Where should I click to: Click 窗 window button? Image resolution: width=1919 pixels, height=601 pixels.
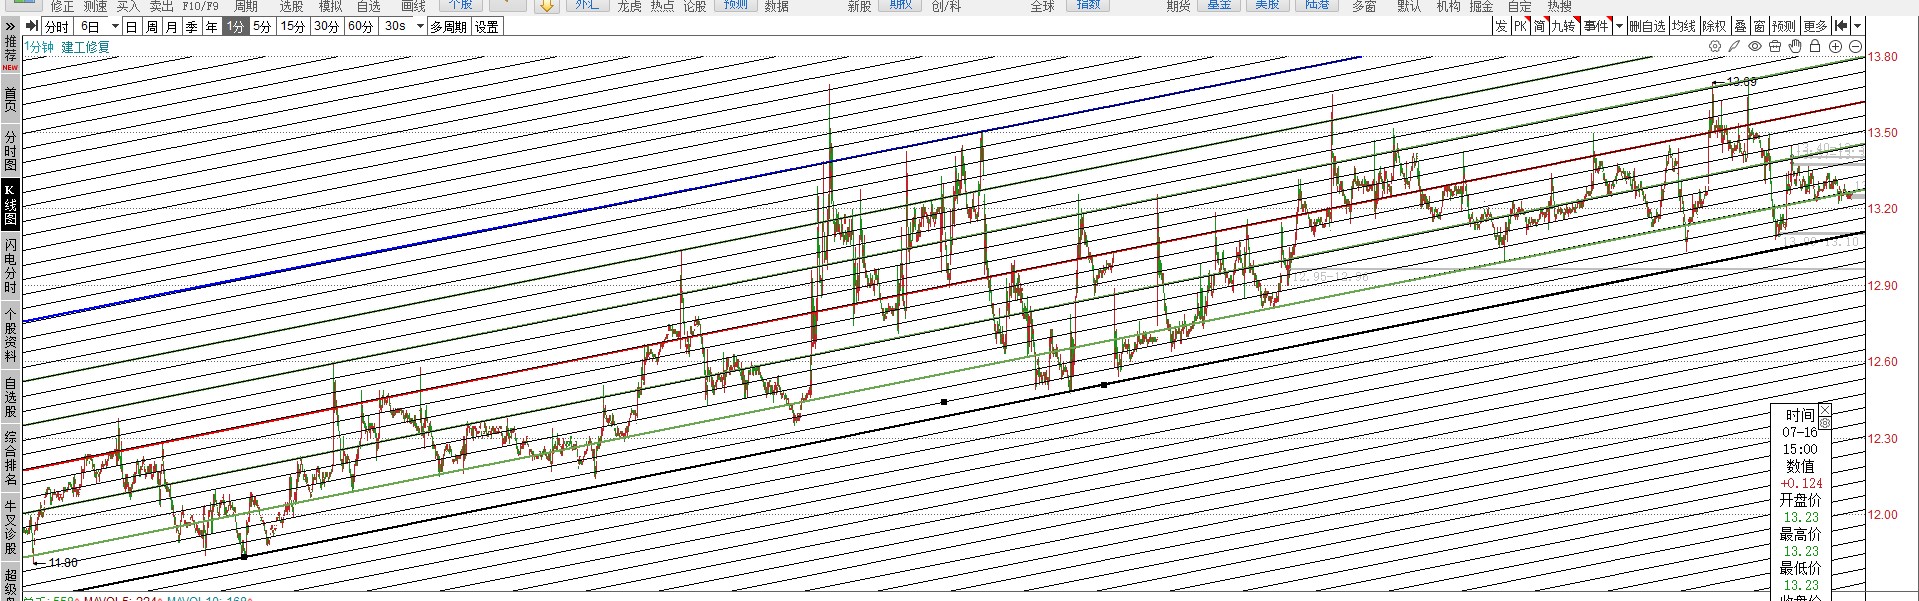[1759, 26]
